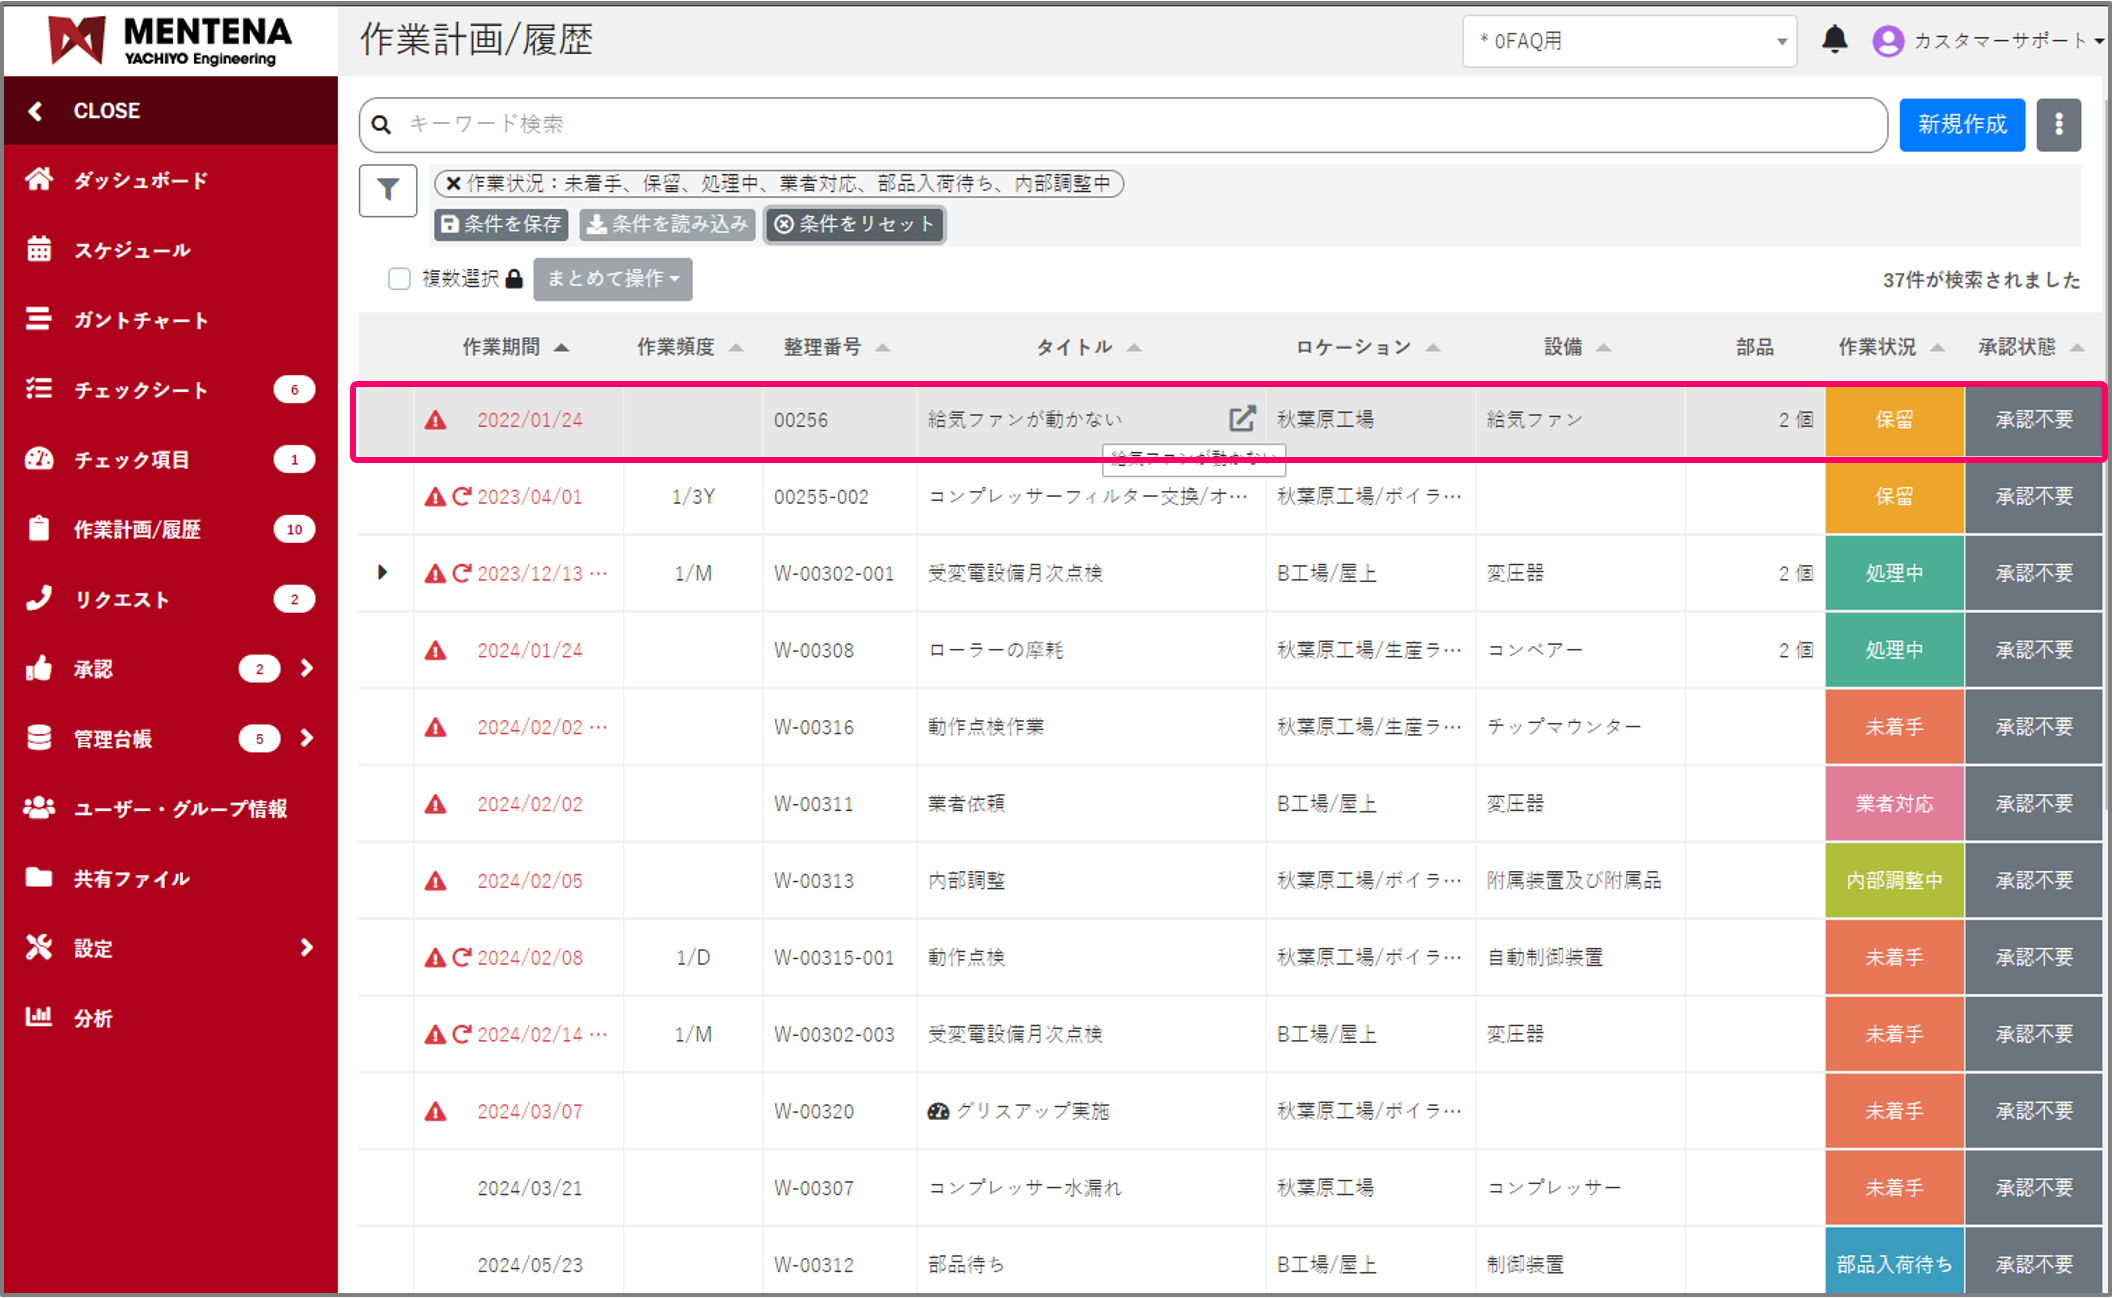Go to チェックシート menu item
Image resolution: width=2112 pixels, height=1298 pixels.
pyautogui.click(x=140, y=390)
